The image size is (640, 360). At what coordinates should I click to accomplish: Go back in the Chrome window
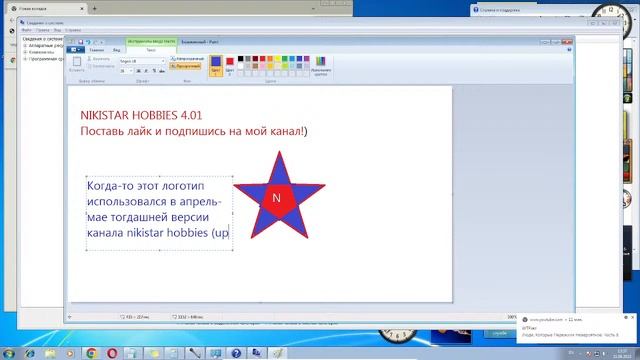12,20
